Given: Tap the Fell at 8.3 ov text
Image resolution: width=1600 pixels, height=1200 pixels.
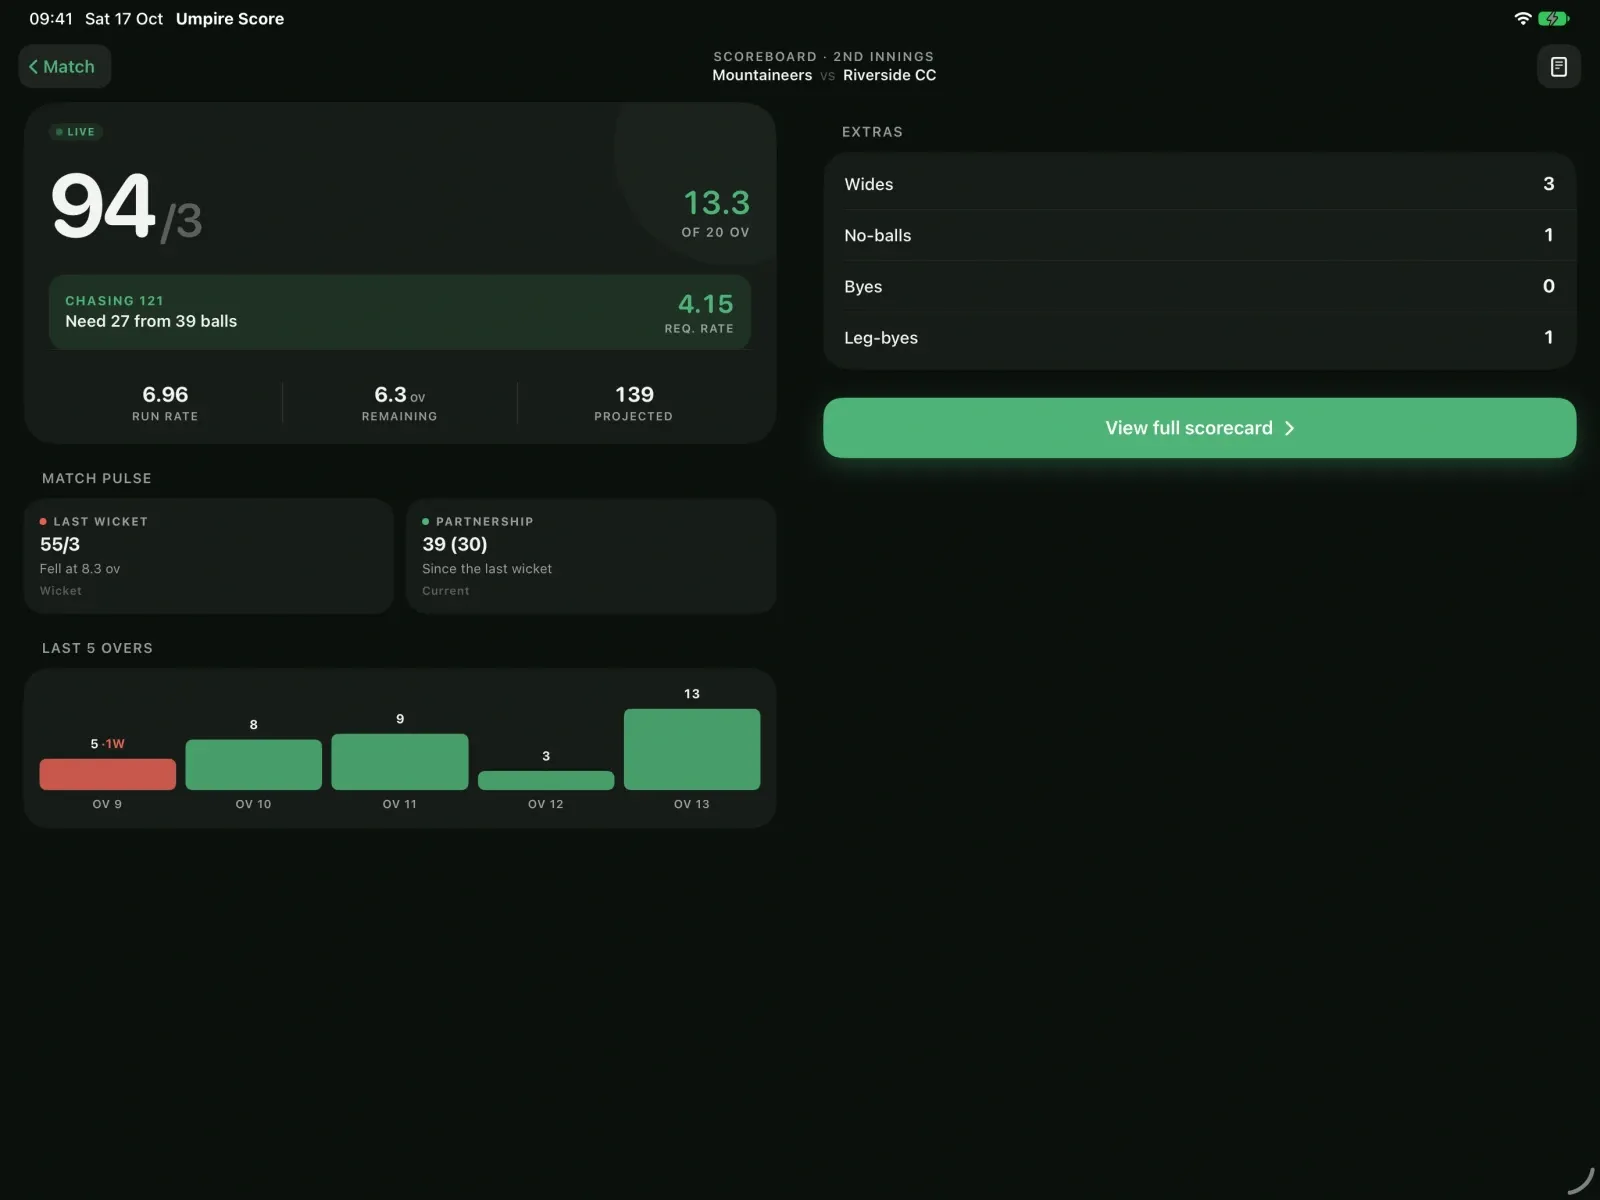Looking at the screenshot, I should (x=80, y=569).
